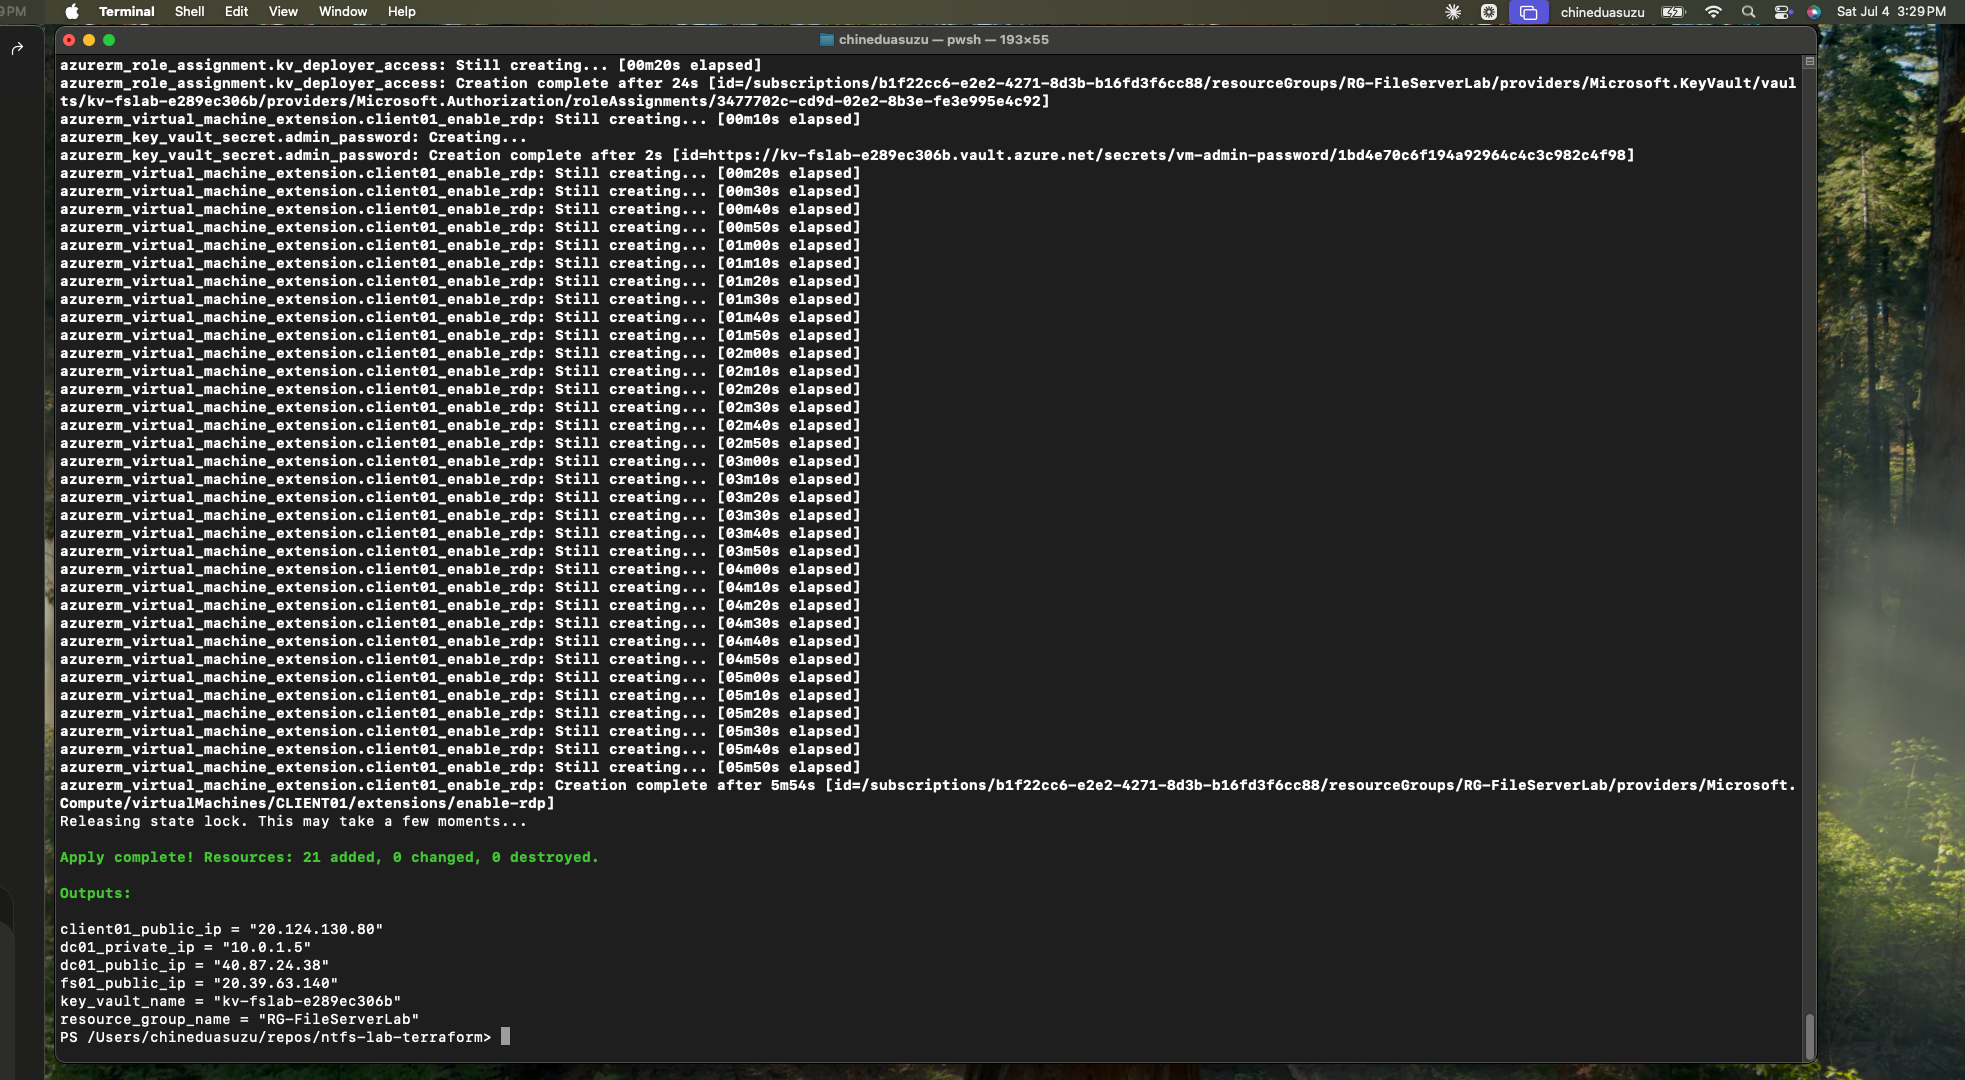The image size is (1965, 1080).
Task: Click the date and time Sat Jul 4
Action: click(x=1891, y=12)
